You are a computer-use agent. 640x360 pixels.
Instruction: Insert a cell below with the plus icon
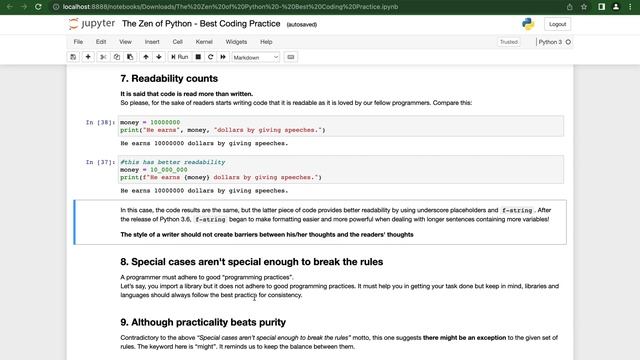tap(88, 57)
